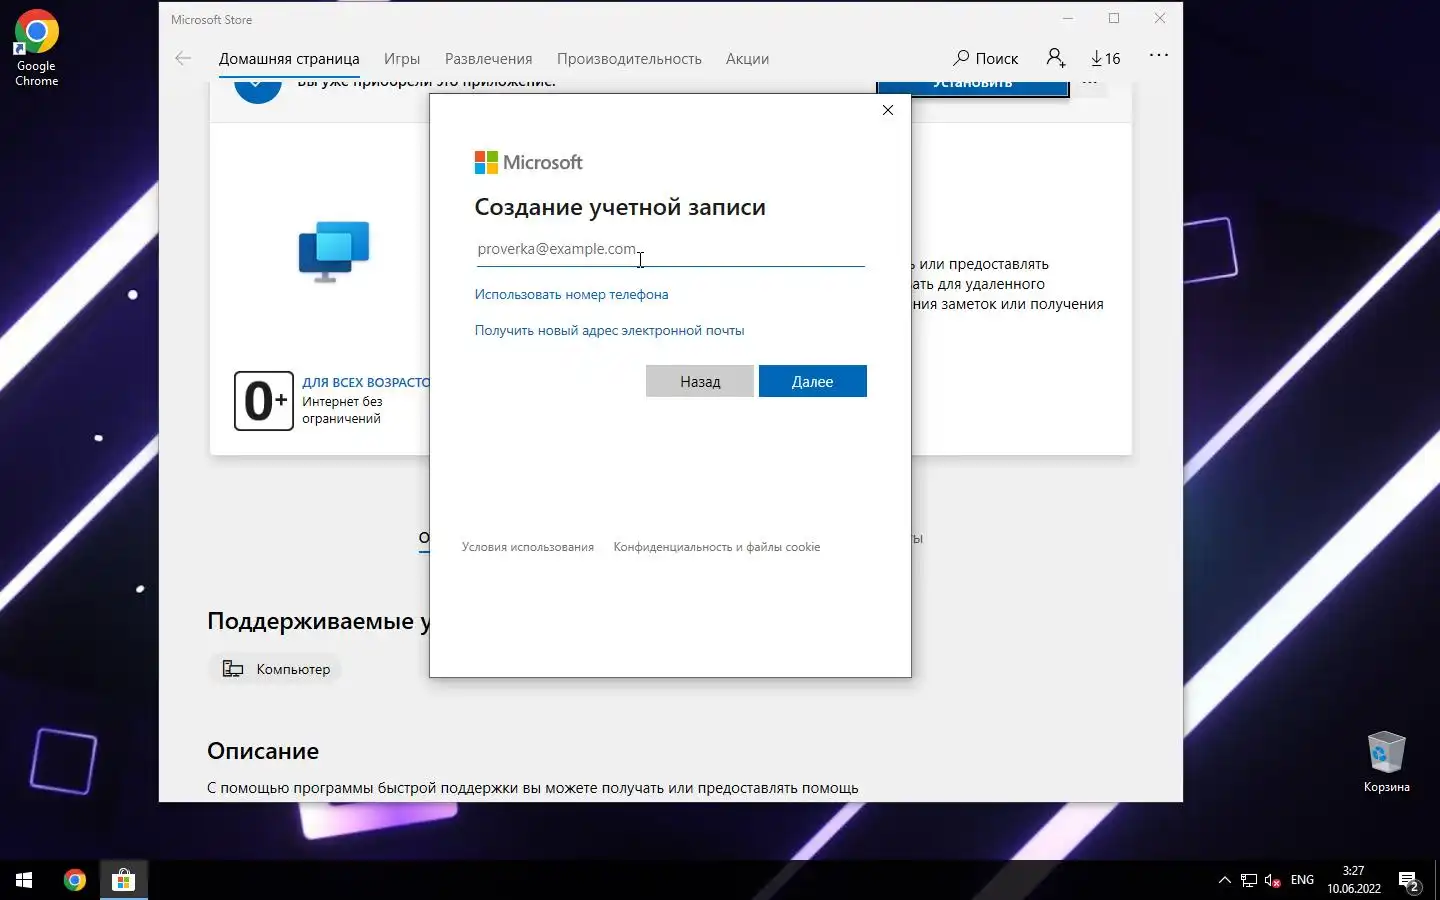1440x900 pixels.
Task: Open the Google Chrome desktop shortcut
Action: coord(36,48)
